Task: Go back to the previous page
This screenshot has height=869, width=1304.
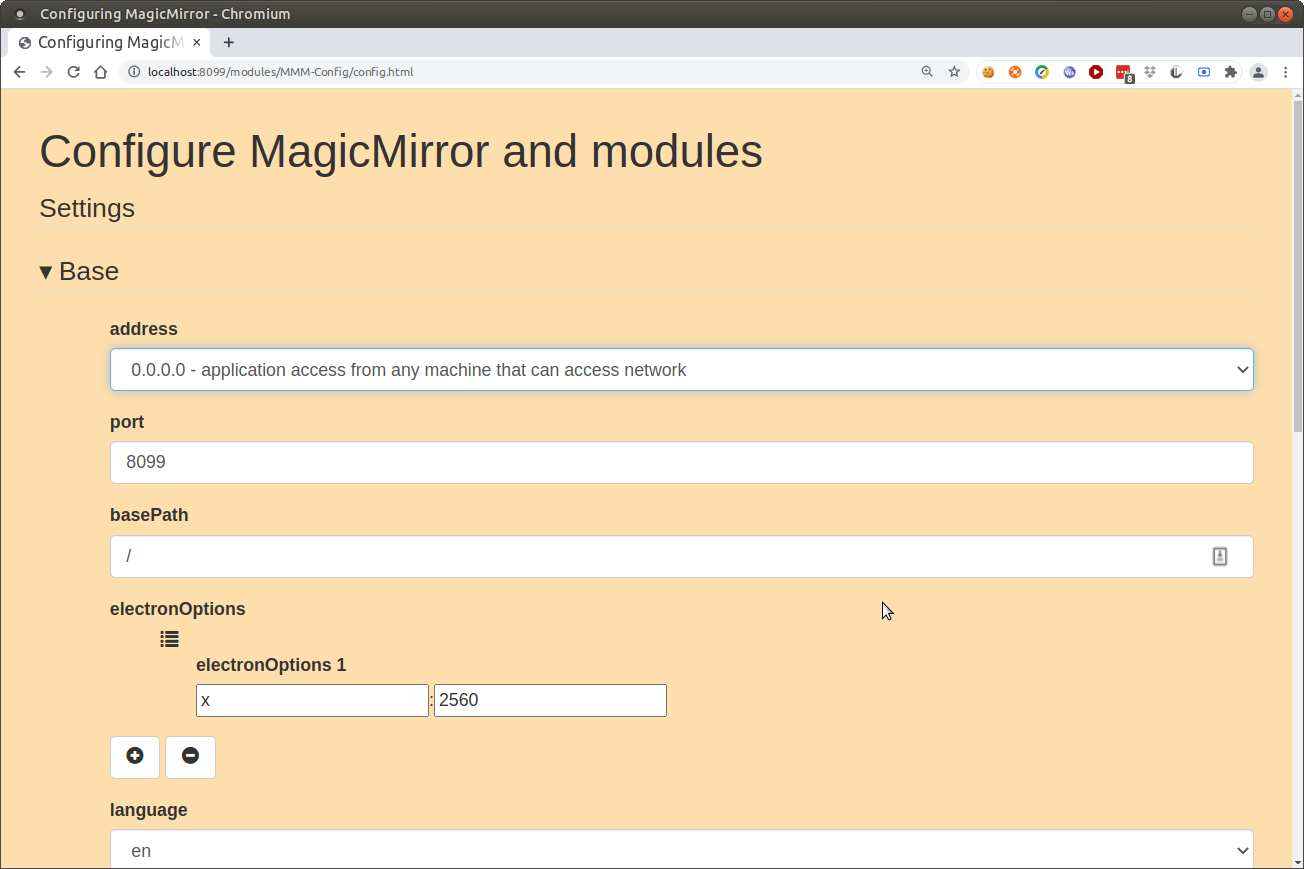Action: 19,72
